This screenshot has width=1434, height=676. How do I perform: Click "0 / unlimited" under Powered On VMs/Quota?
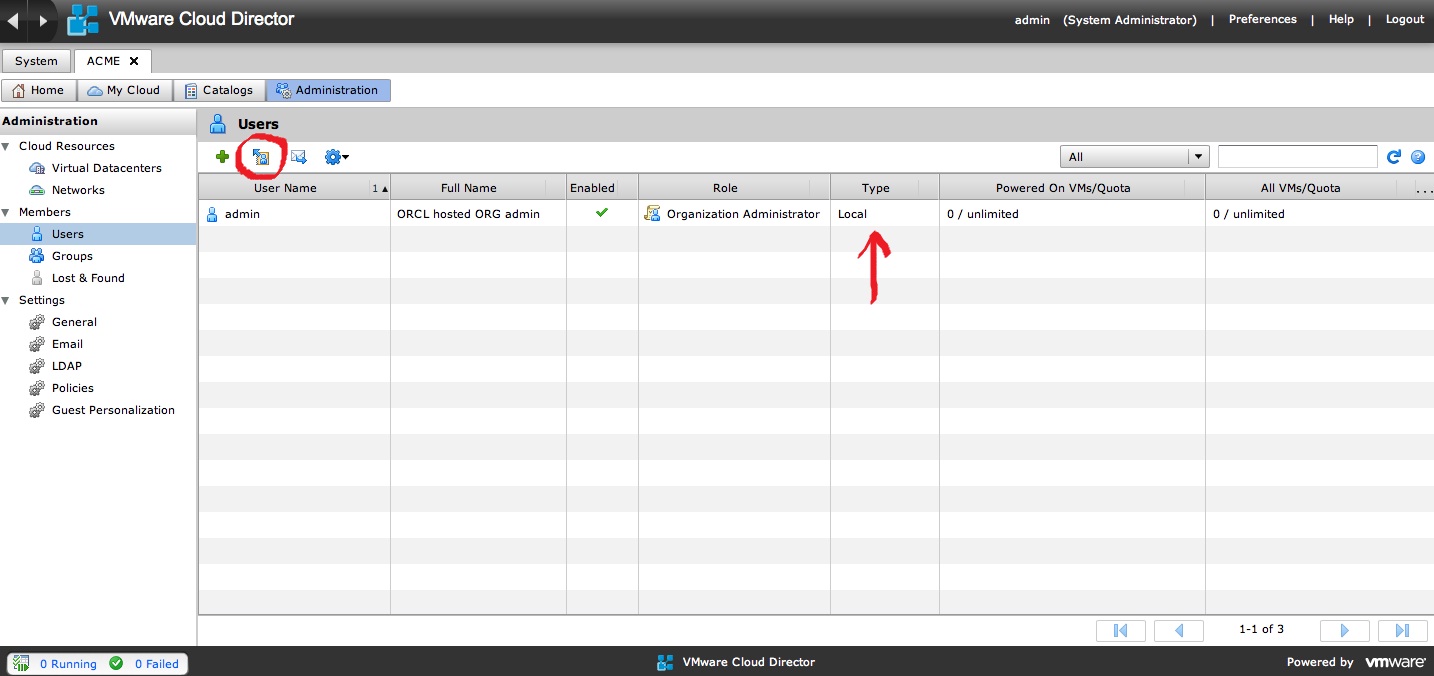pyautogui.click(x=983, y=214)
